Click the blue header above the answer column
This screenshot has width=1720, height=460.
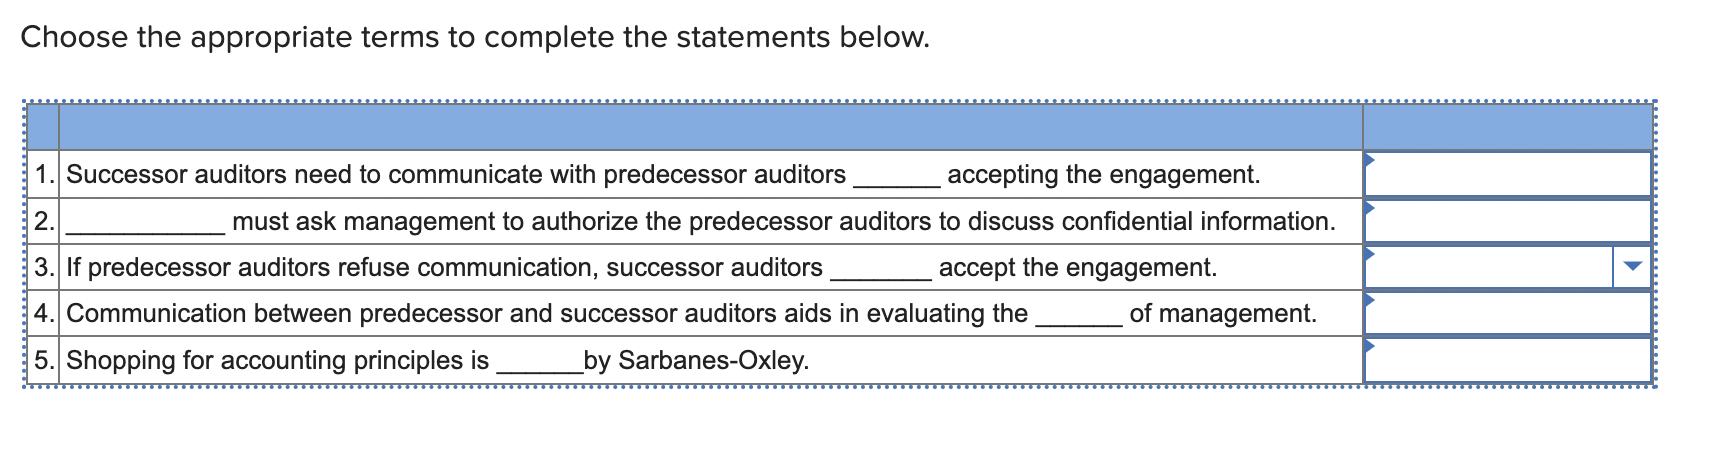click(1507, 127)
